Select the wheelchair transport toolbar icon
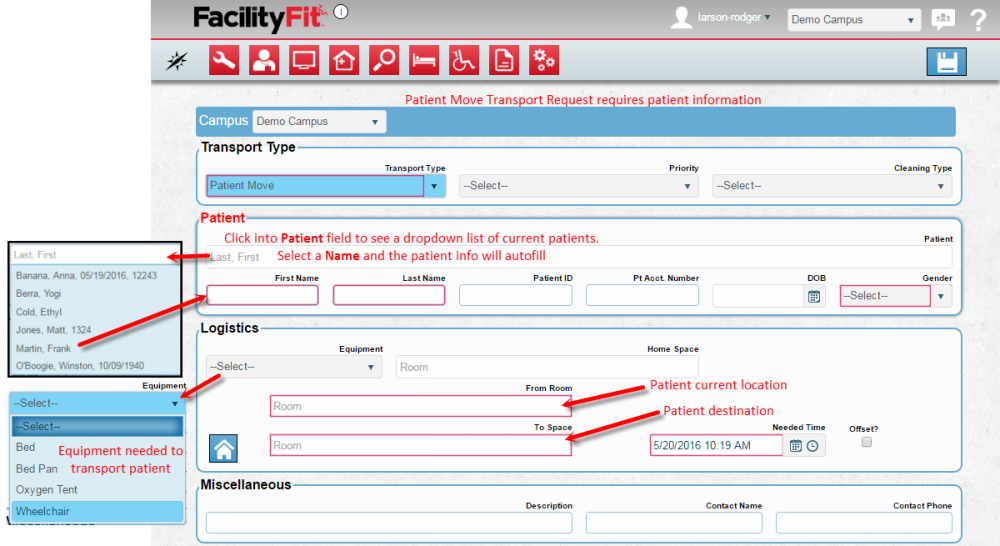The height and width of the screenshot is (546, 1000). 464,61
